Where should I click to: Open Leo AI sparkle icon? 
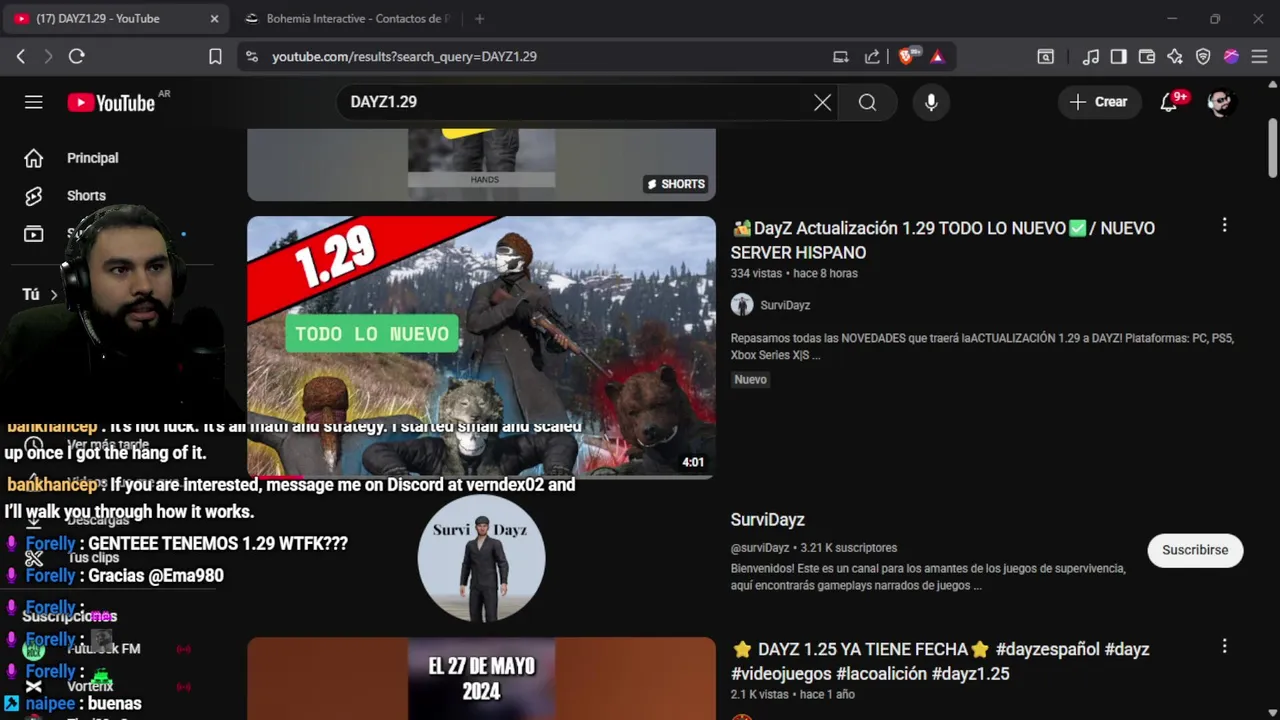(1175, 57)
